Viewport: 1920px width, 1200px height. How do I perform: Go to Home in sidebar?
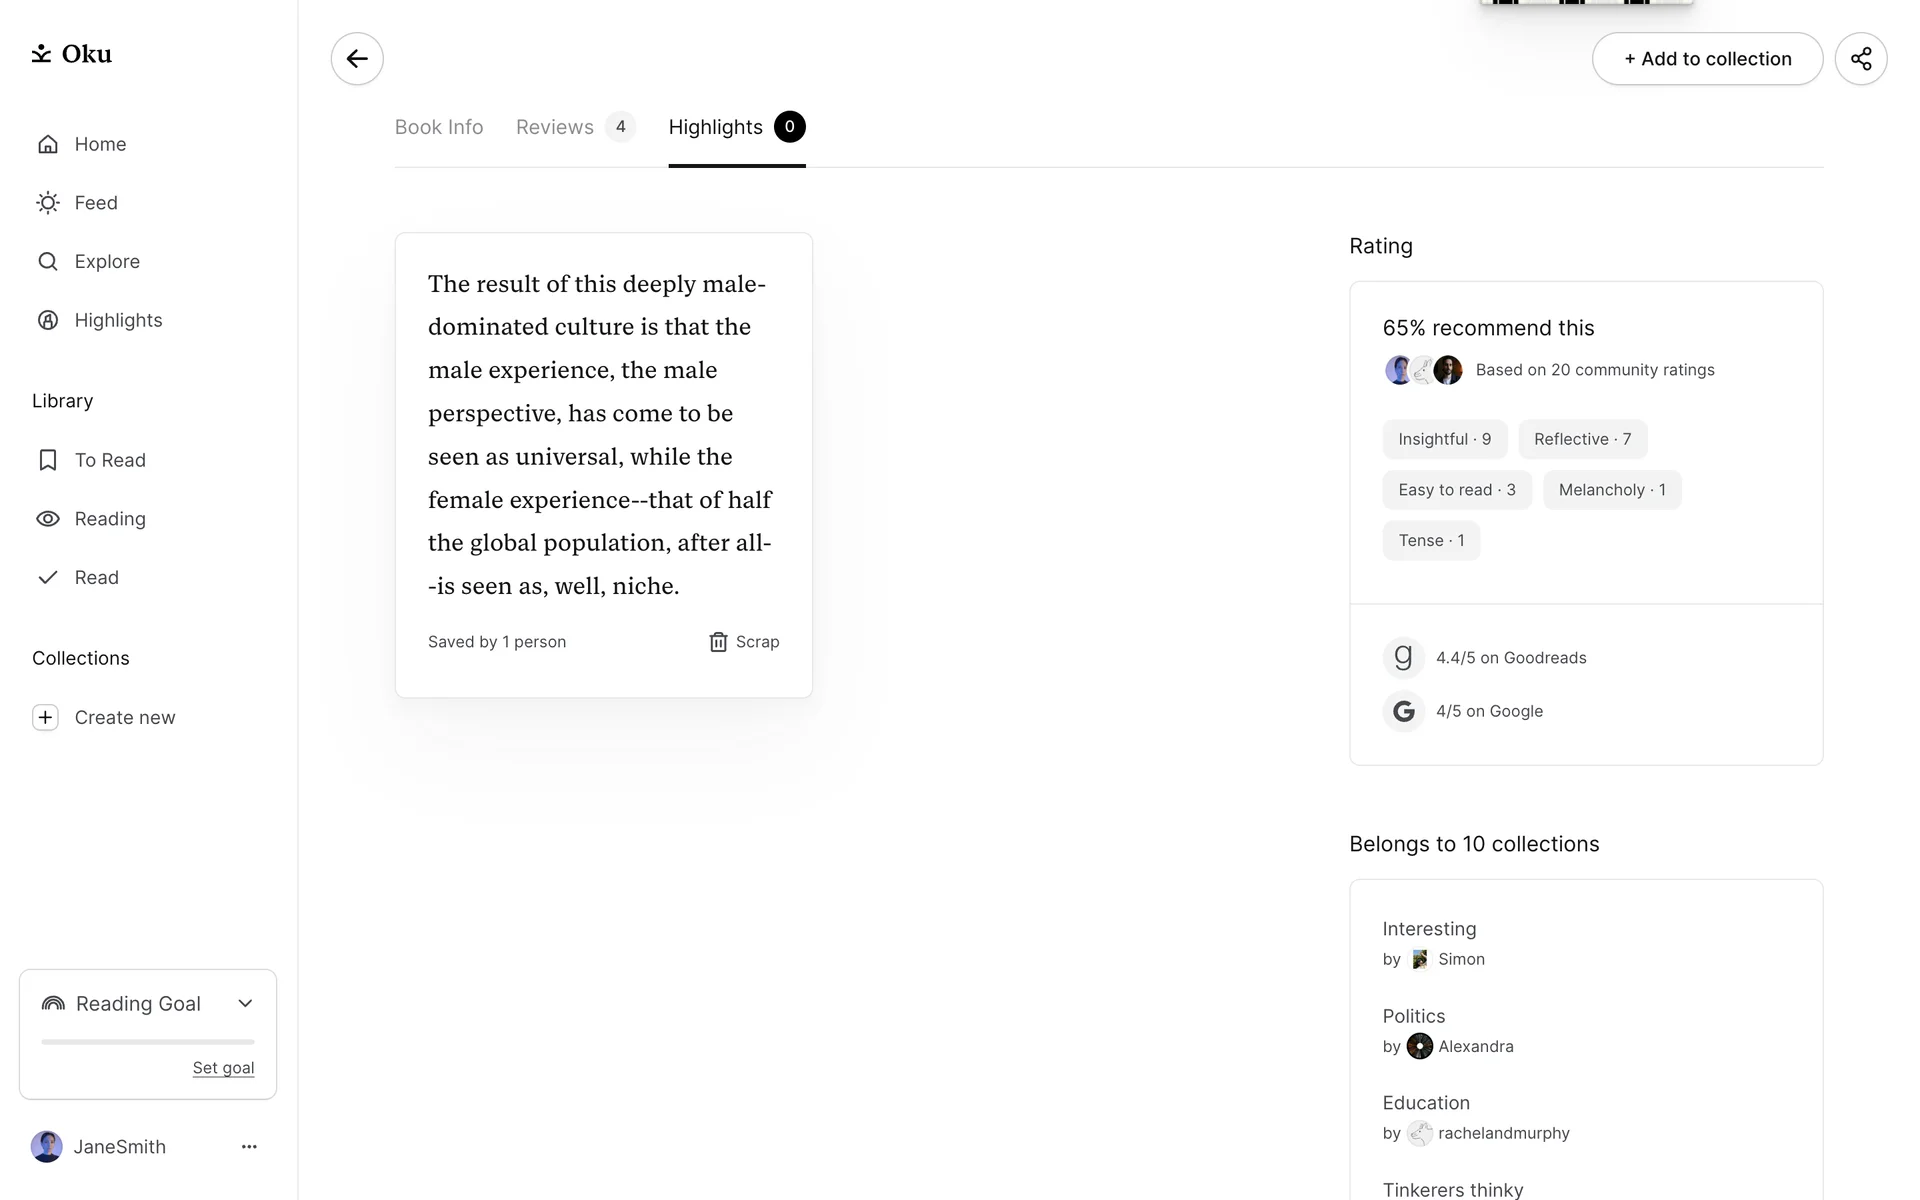pyautogui.click(x=100, y=144)
